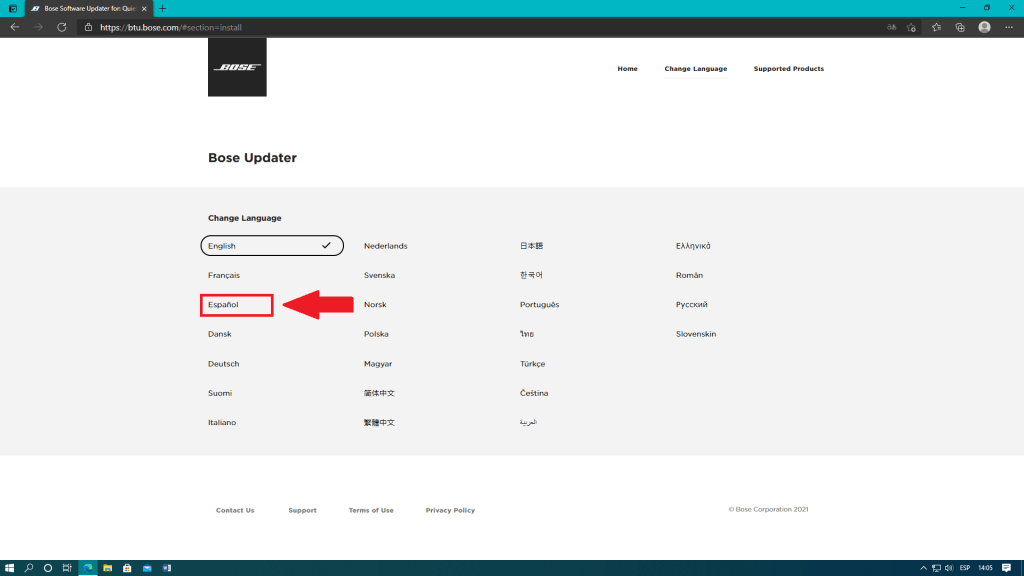This screenshot has width=1024, height=576.
Task: Open the browser profile avatar
Action: 985,27
